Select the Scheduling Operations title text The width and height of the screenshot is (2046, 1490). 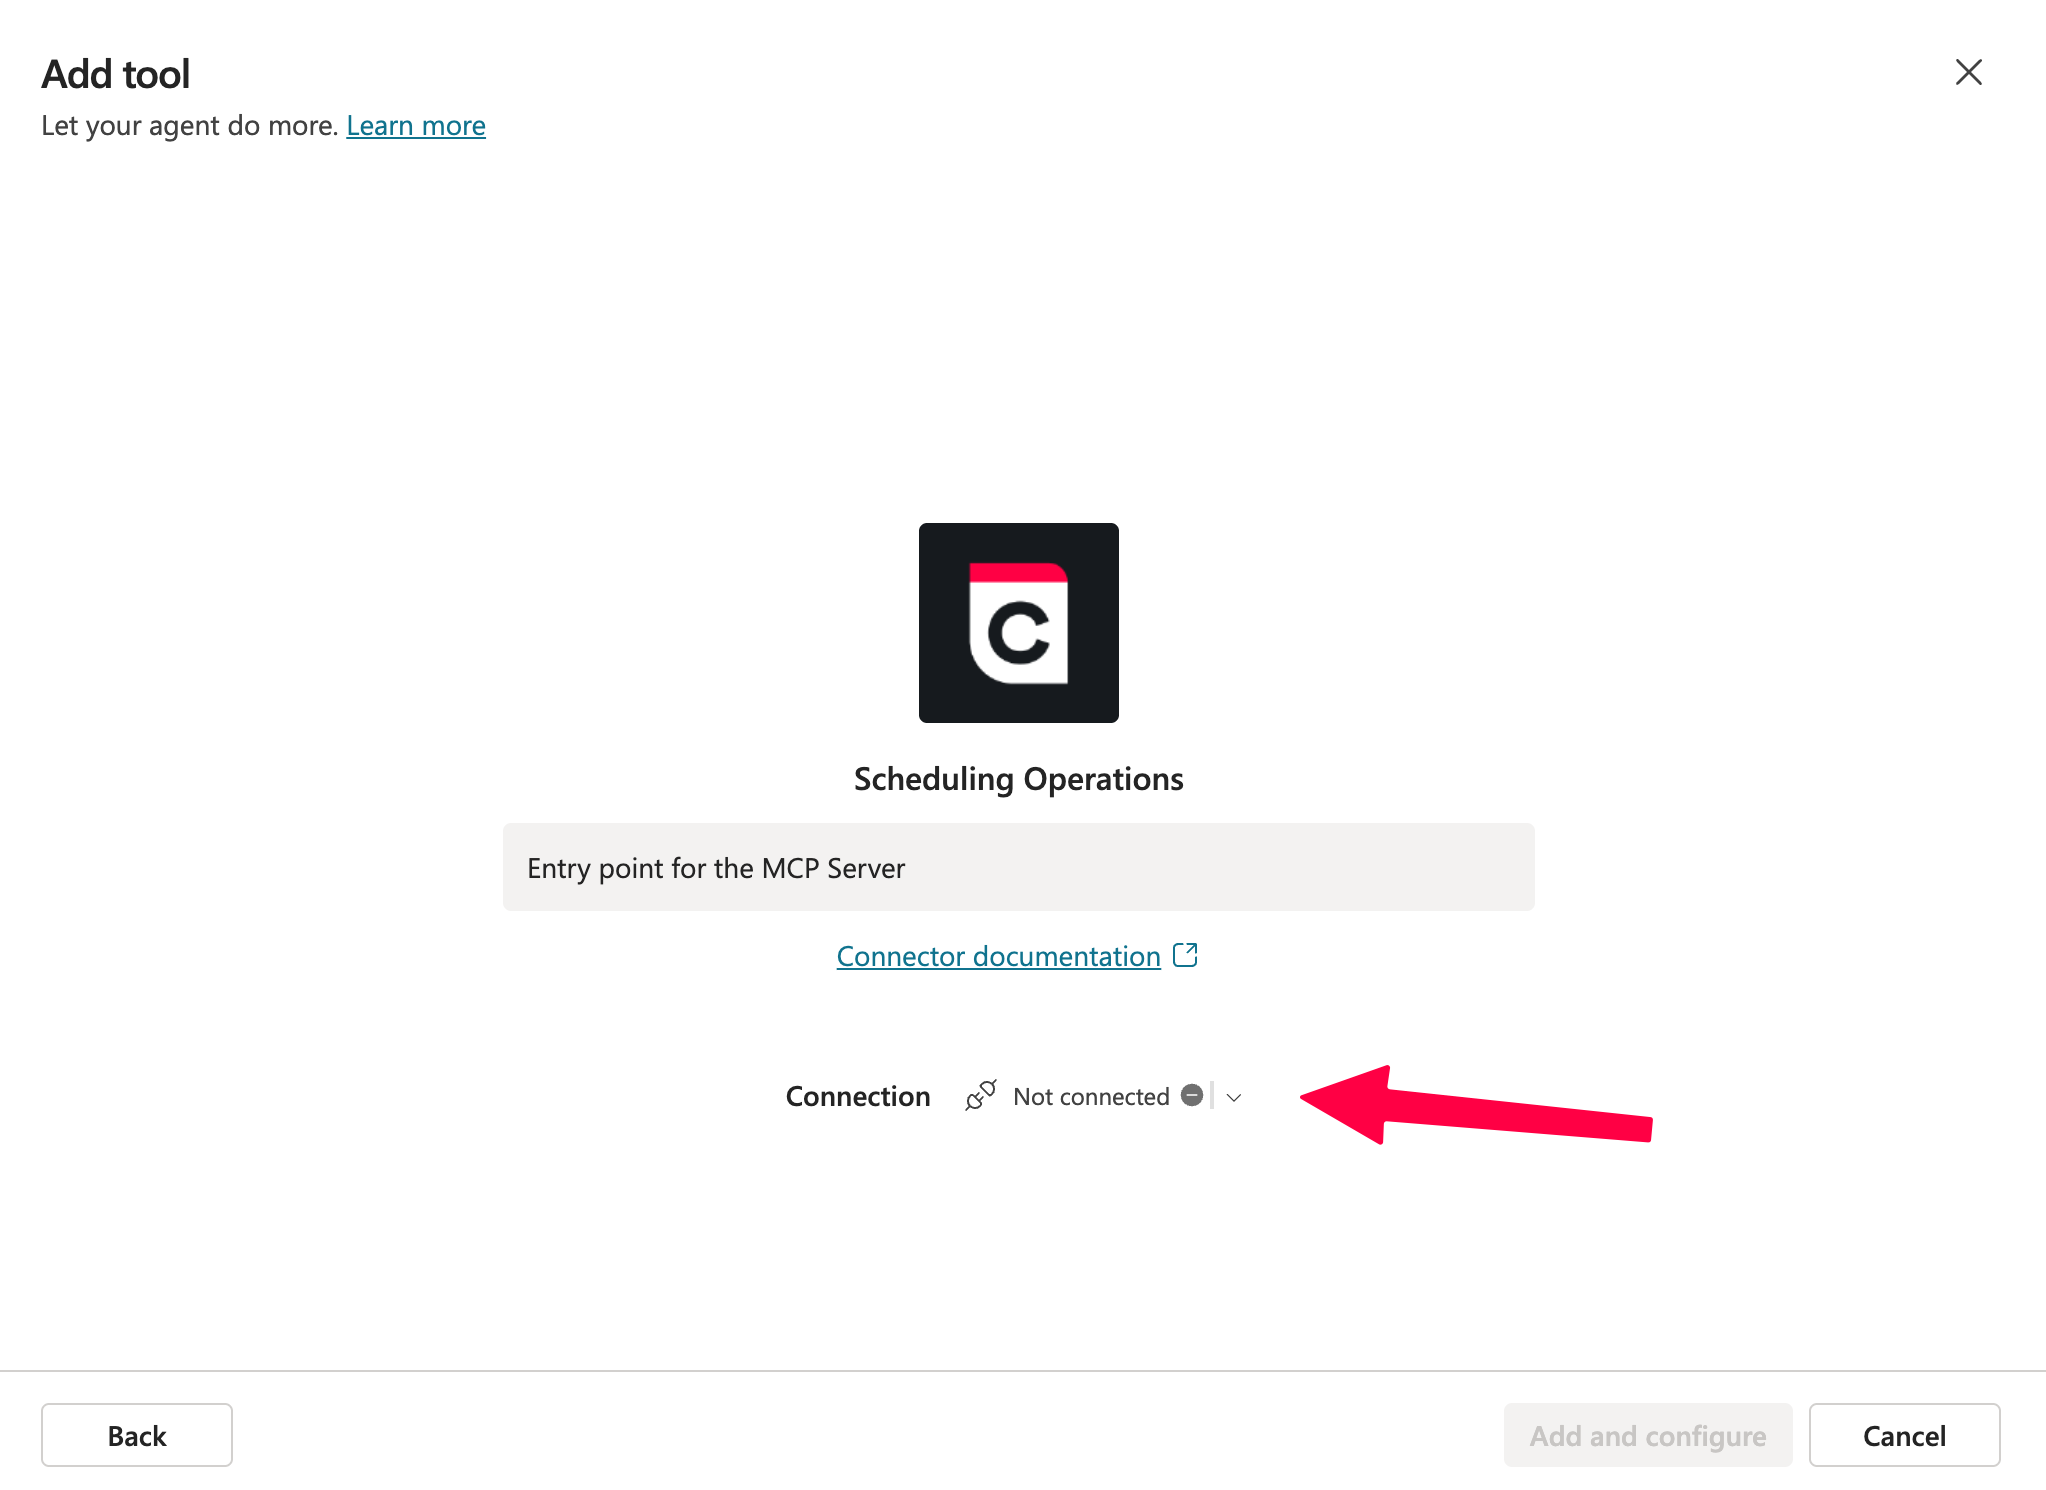click(x=1018, y=779)
